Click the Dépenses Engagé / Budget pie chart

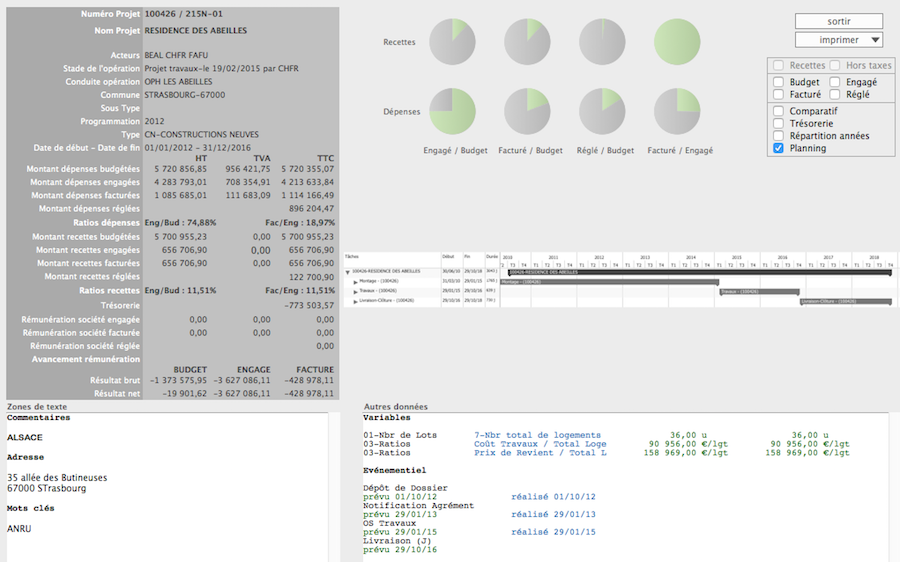click(452, 111)
